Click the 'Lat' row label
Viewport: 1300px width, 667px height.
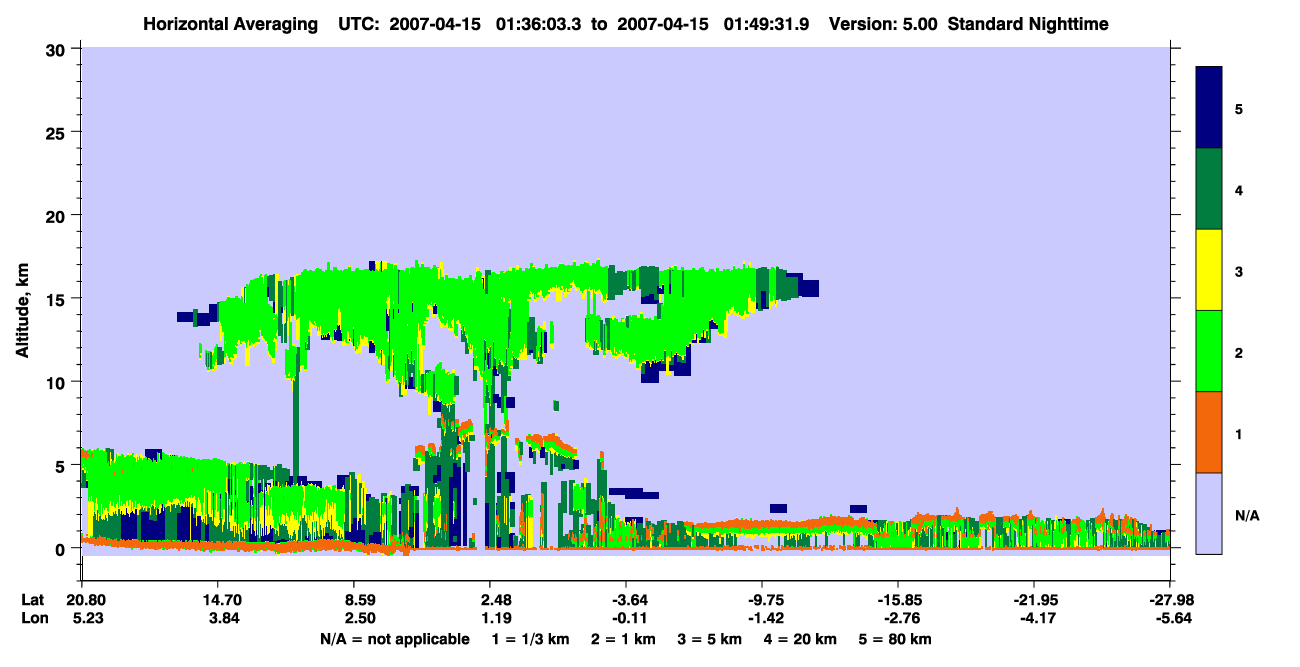[32, 600]
